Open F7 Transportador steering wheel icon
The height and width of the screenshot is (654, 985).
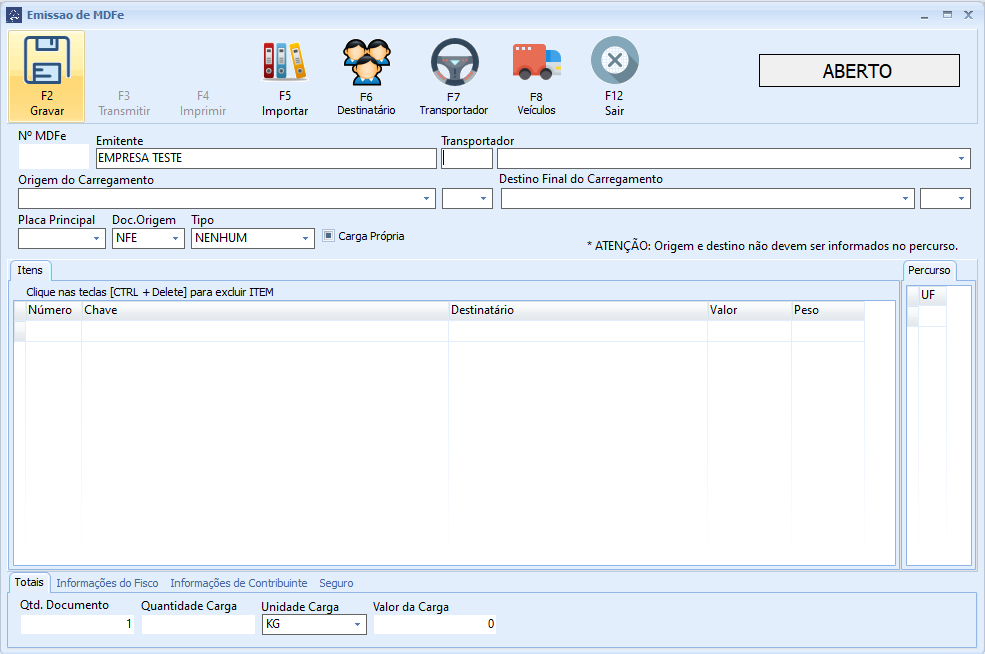click(x=454, y=62)
